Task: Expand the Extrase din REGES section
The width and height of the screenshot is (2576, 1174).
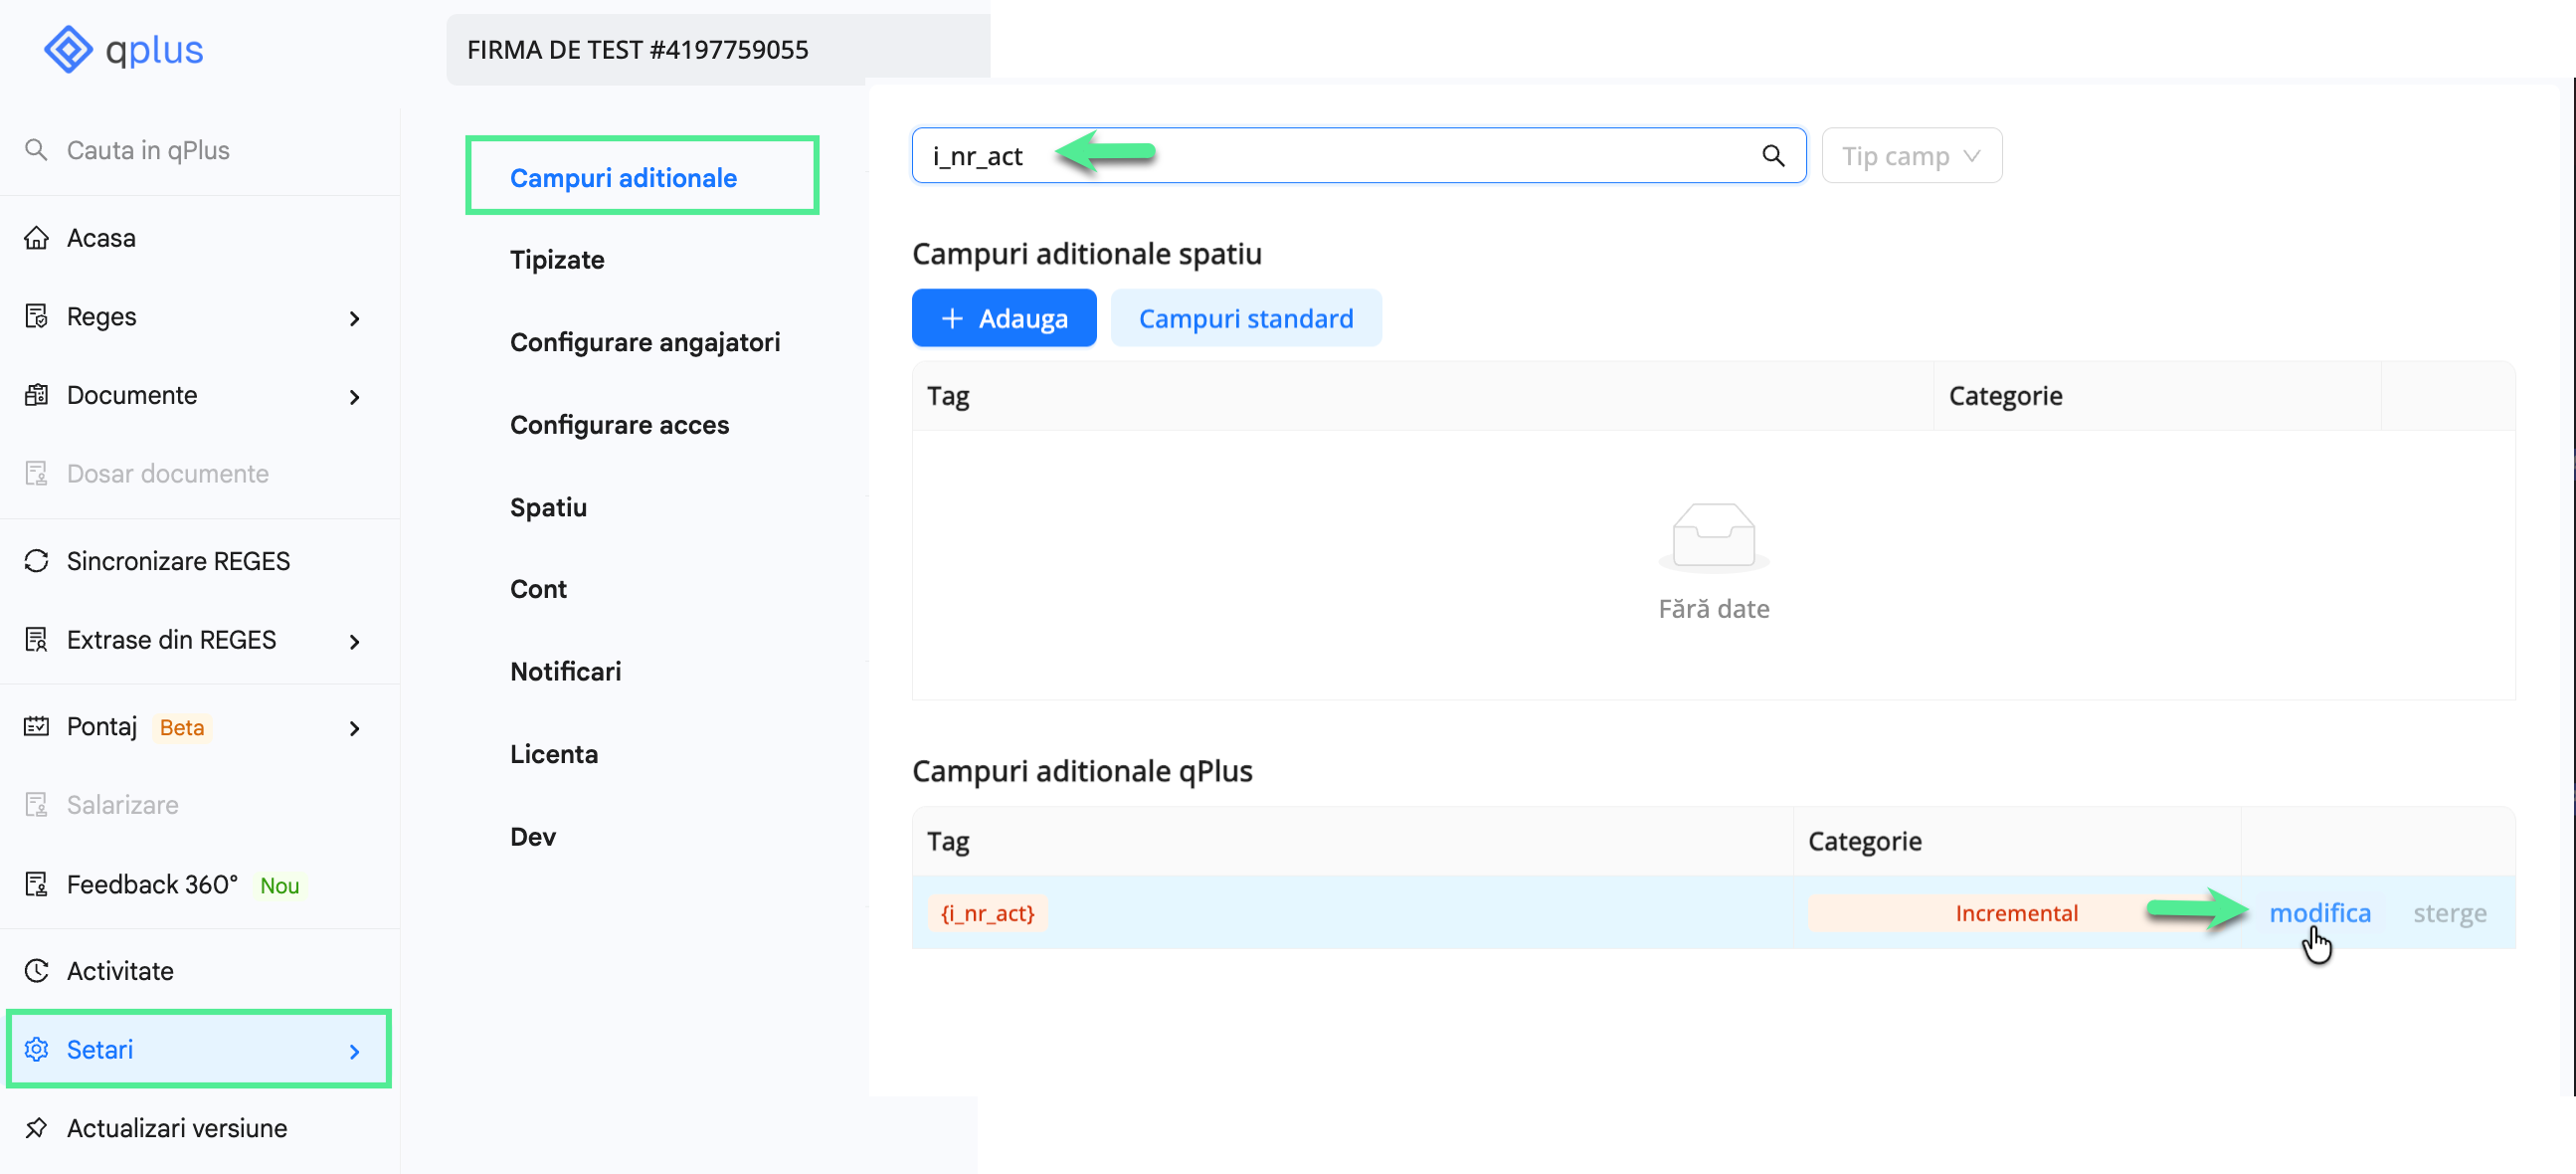Action: (x=355, y=641)
